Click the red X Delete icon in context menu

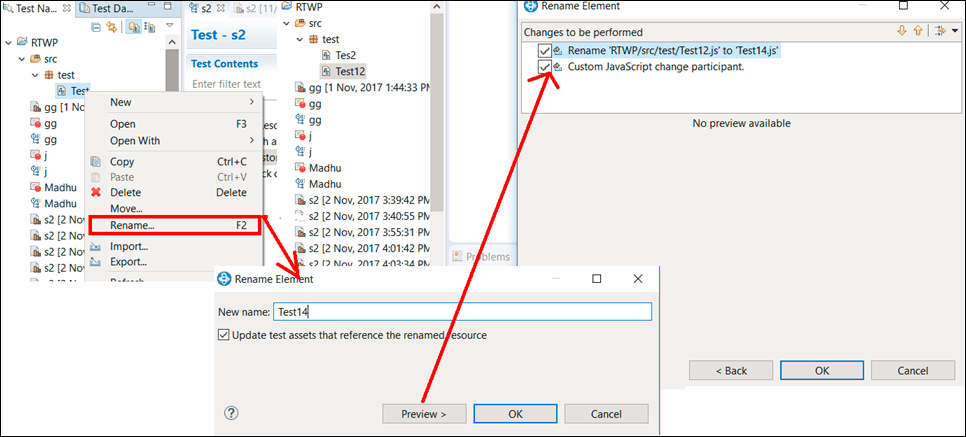tap(95, 192)
